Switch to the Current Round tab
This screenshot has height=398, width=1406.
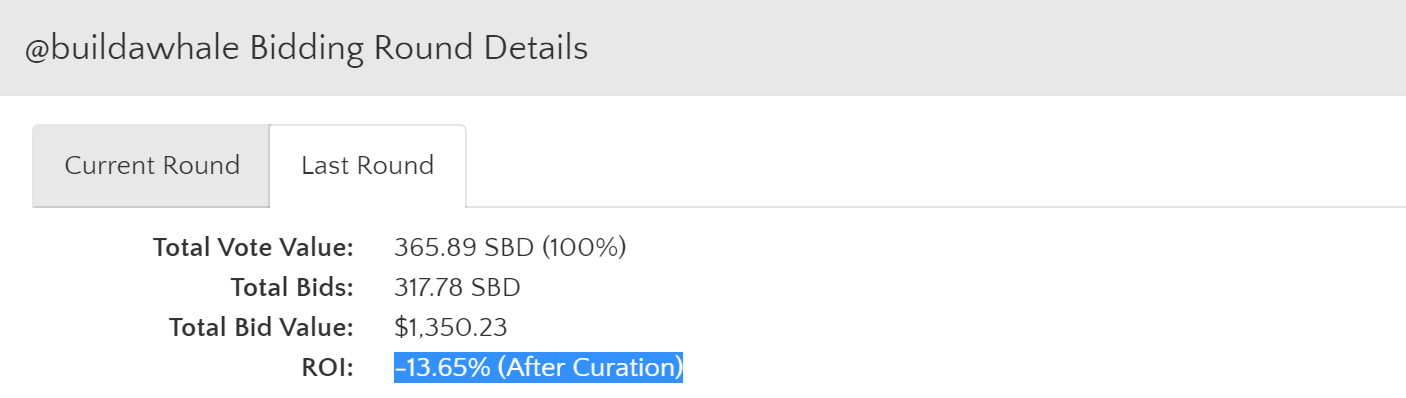(152, 166)
